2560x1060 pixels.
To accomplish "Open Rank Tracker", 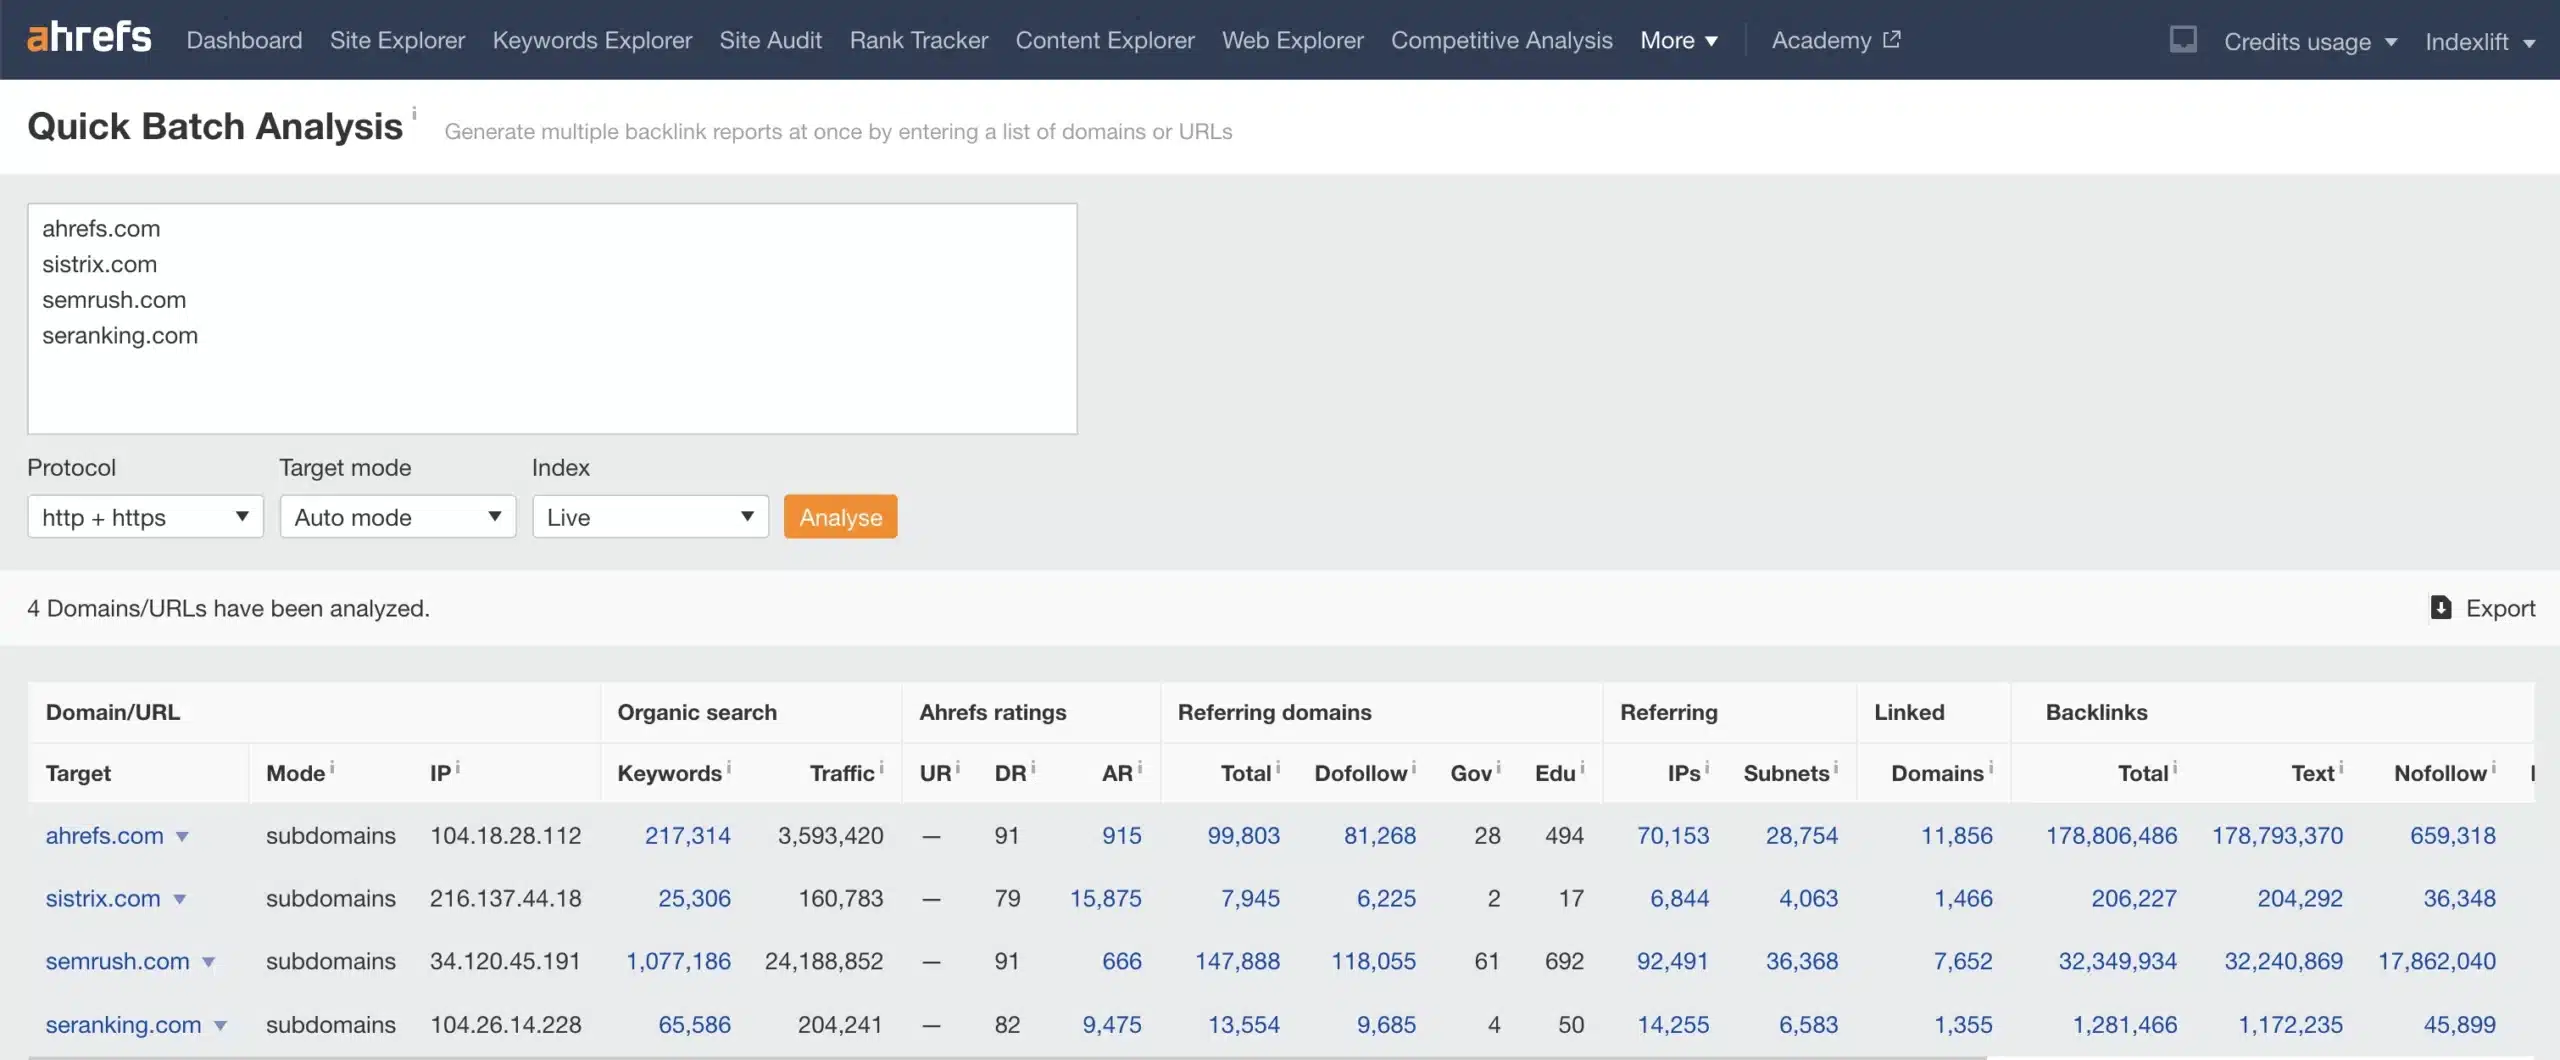I will coord(919,40).
